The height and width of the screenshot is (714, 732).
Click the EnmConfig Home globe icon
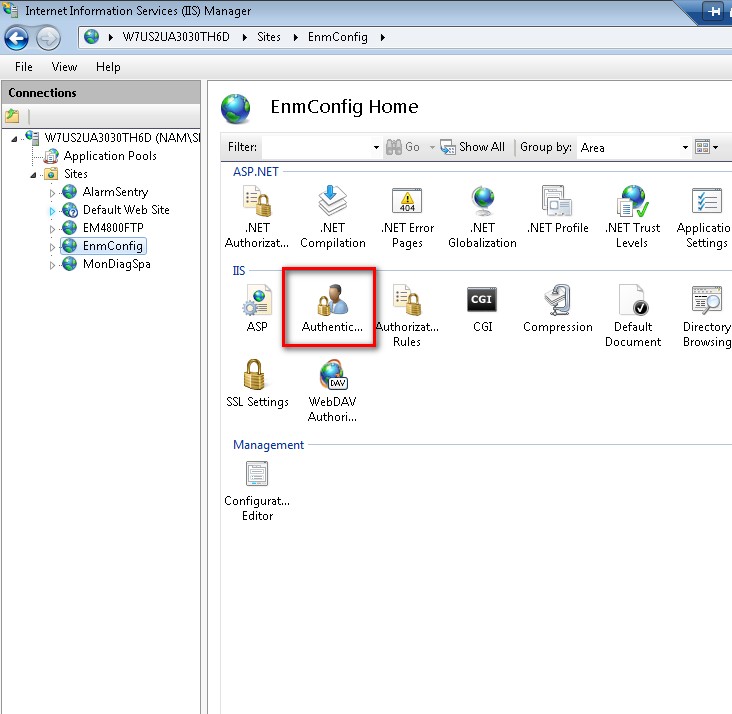tap(236, 108)
